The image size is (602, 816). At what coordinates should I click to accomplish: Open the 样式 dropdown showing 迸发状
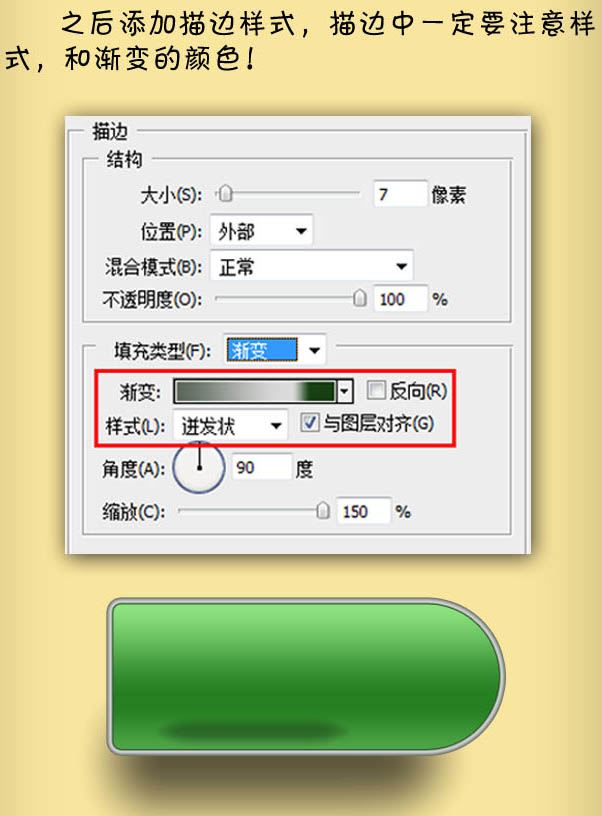coord(230,426)
